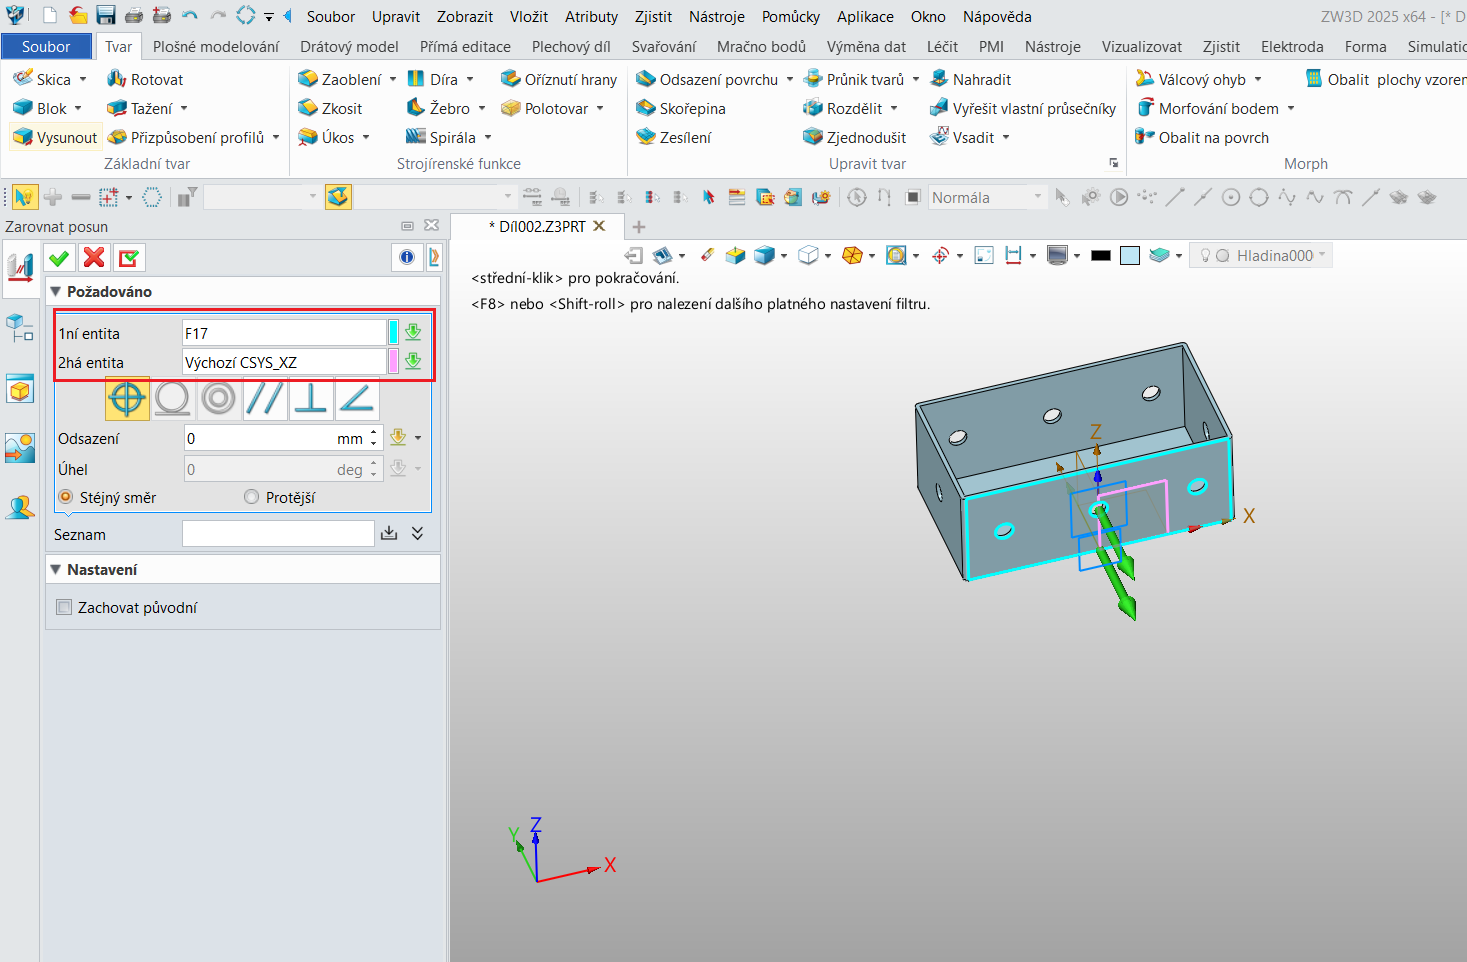The height and width of the screenshot is (962, 1467).
Task: Choose the Nahradit replace tool
Action: pos(971,79)
